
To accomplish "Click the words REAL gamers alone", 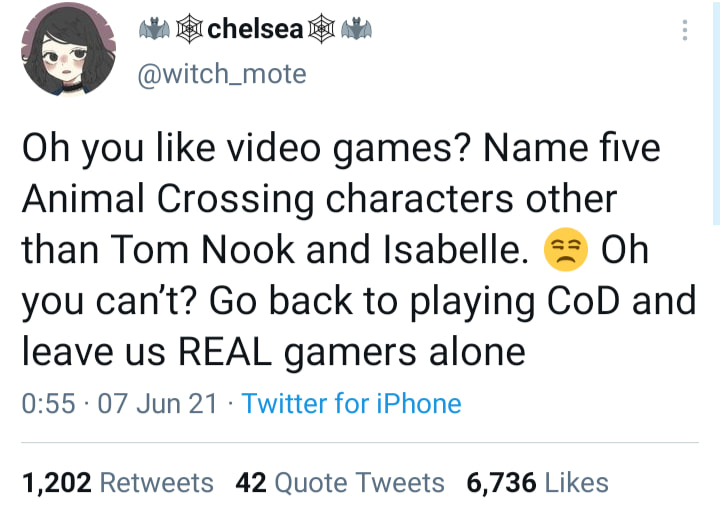I will [x=352, y=352].
